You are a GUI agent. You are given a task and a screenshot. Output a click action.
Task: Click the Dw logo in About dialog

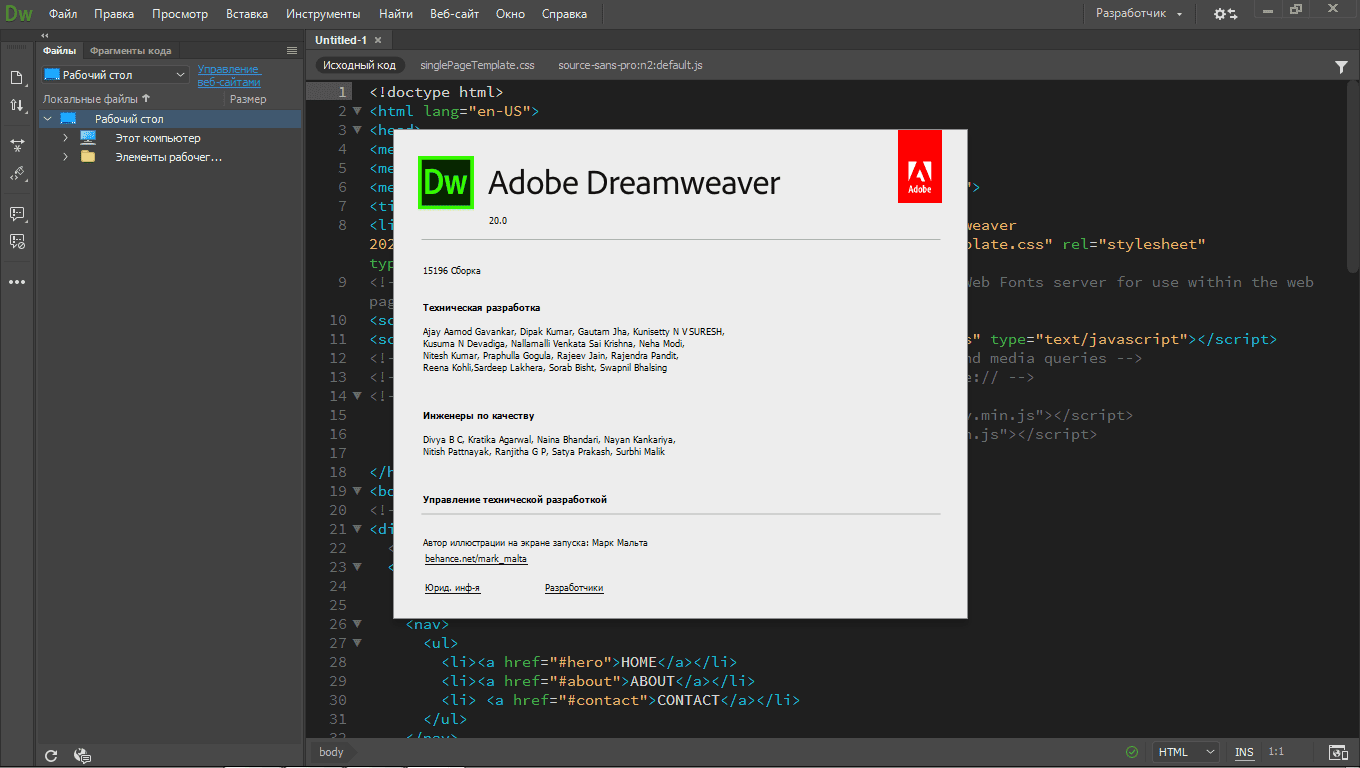[445, 182]
